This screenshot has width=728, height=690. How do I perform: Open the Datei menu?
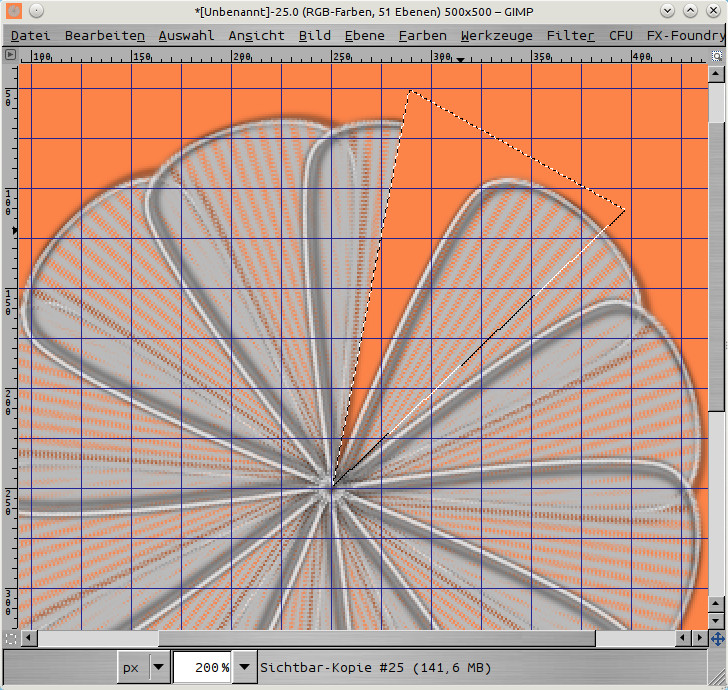click(30, 35)
